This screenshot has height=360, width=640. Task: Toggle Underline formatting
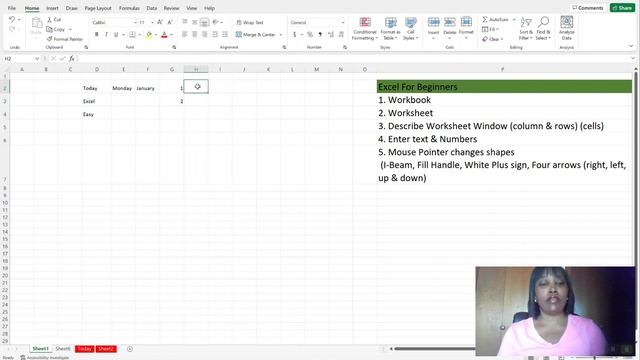tap(116, 35)
